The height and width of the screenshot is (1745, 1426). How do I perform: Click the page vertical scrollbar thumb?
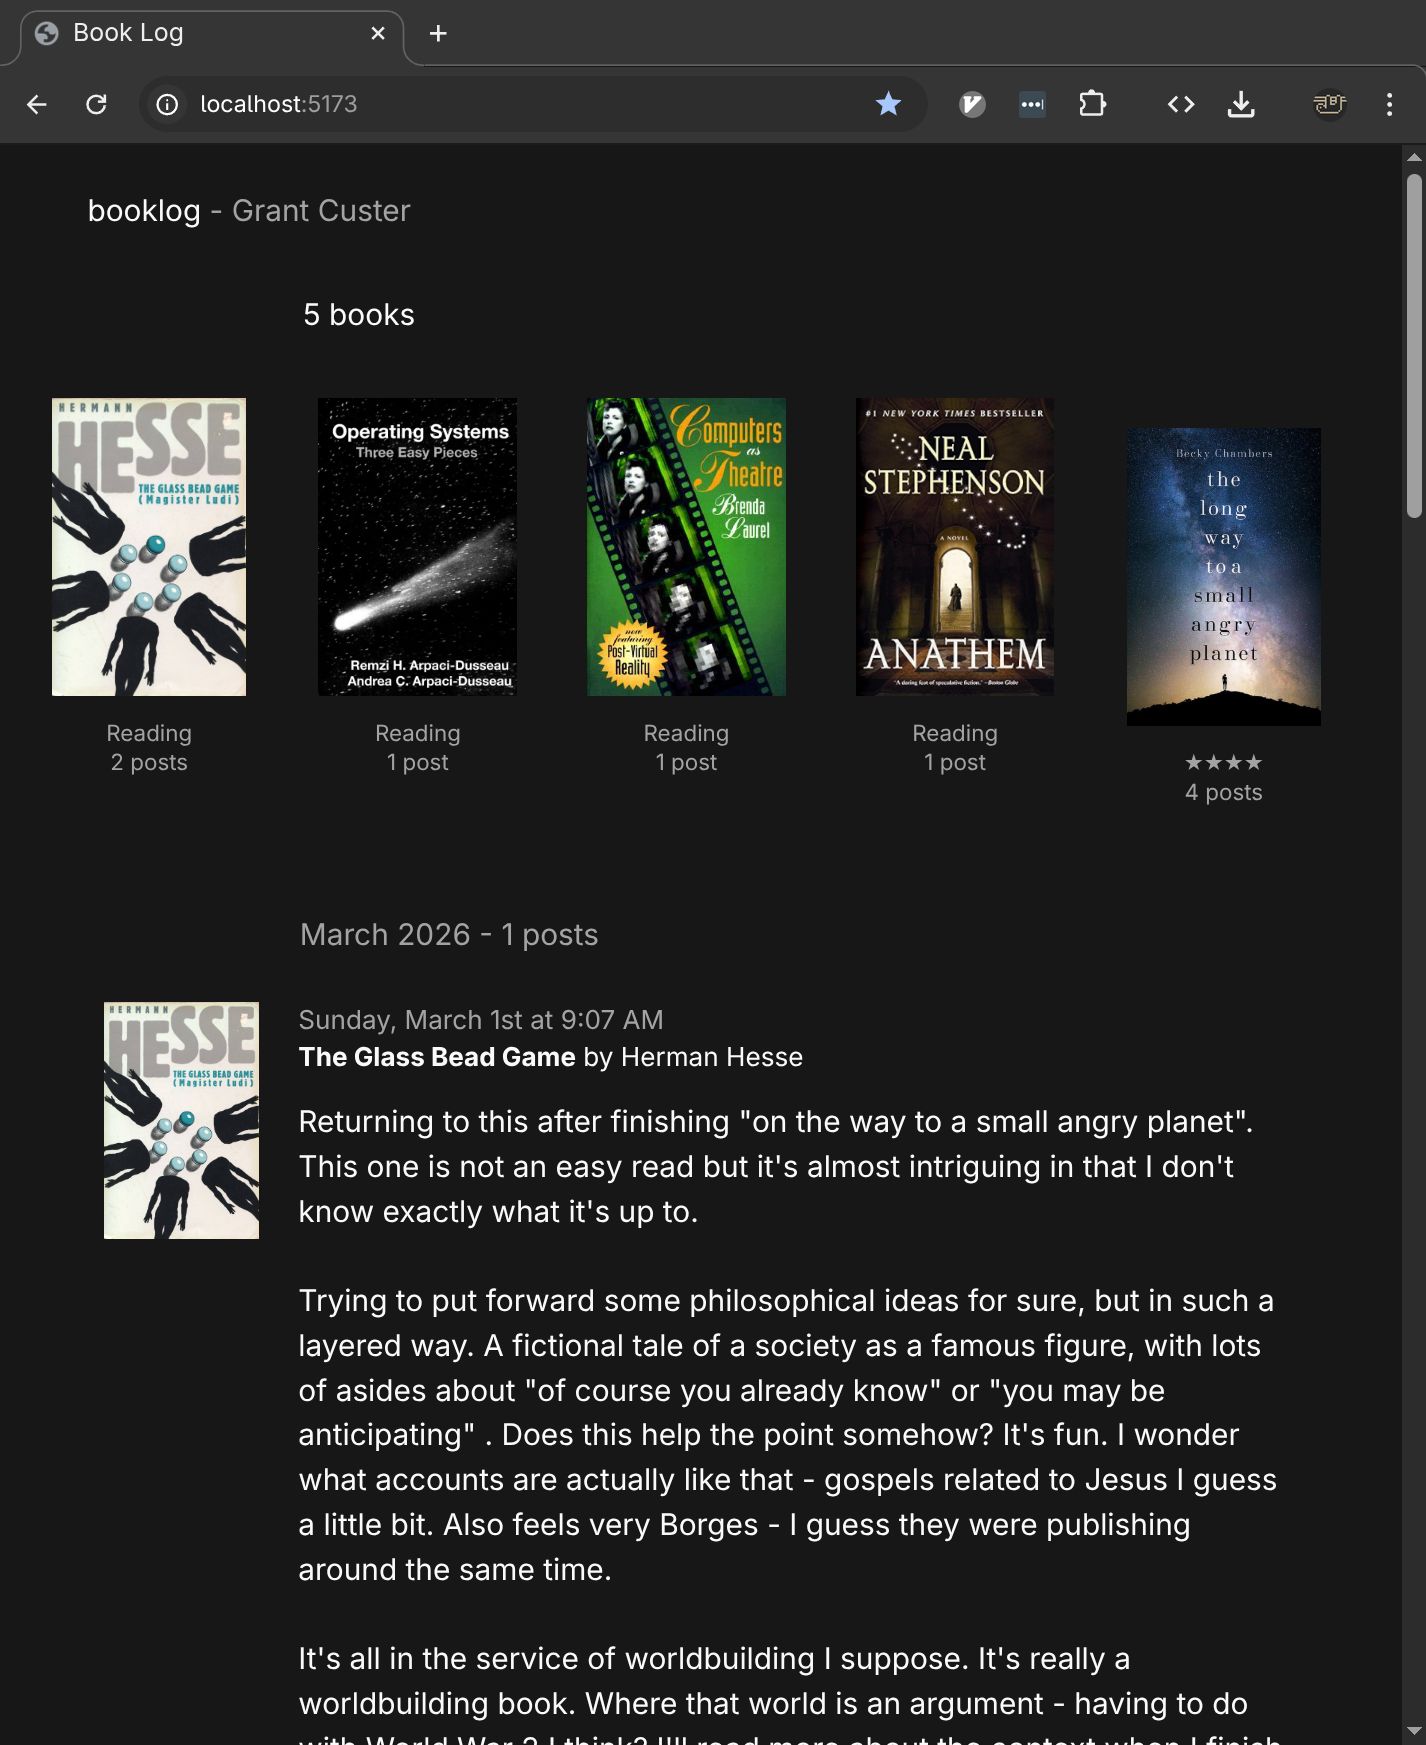tap(1414, 345)
